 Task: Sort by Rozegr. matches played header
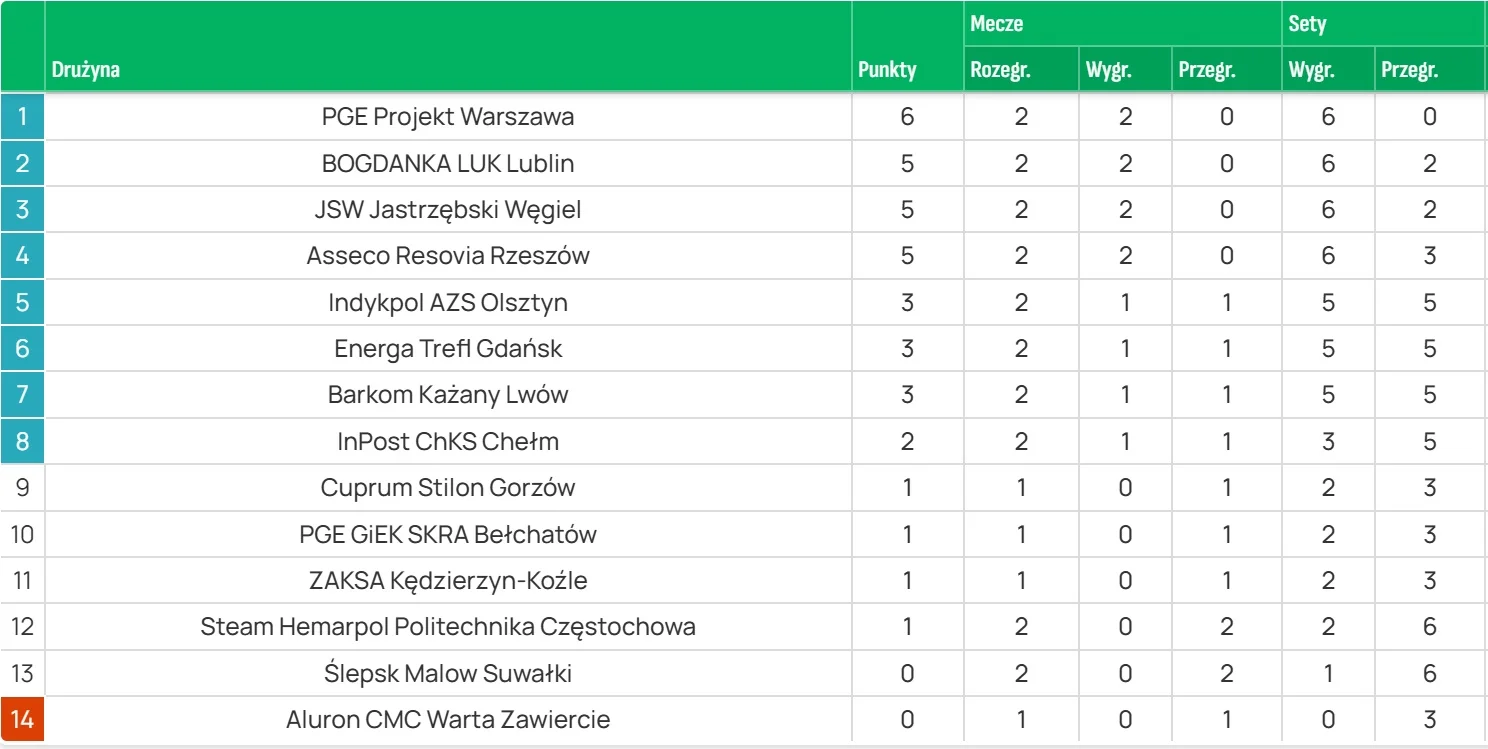[1000, 70]
